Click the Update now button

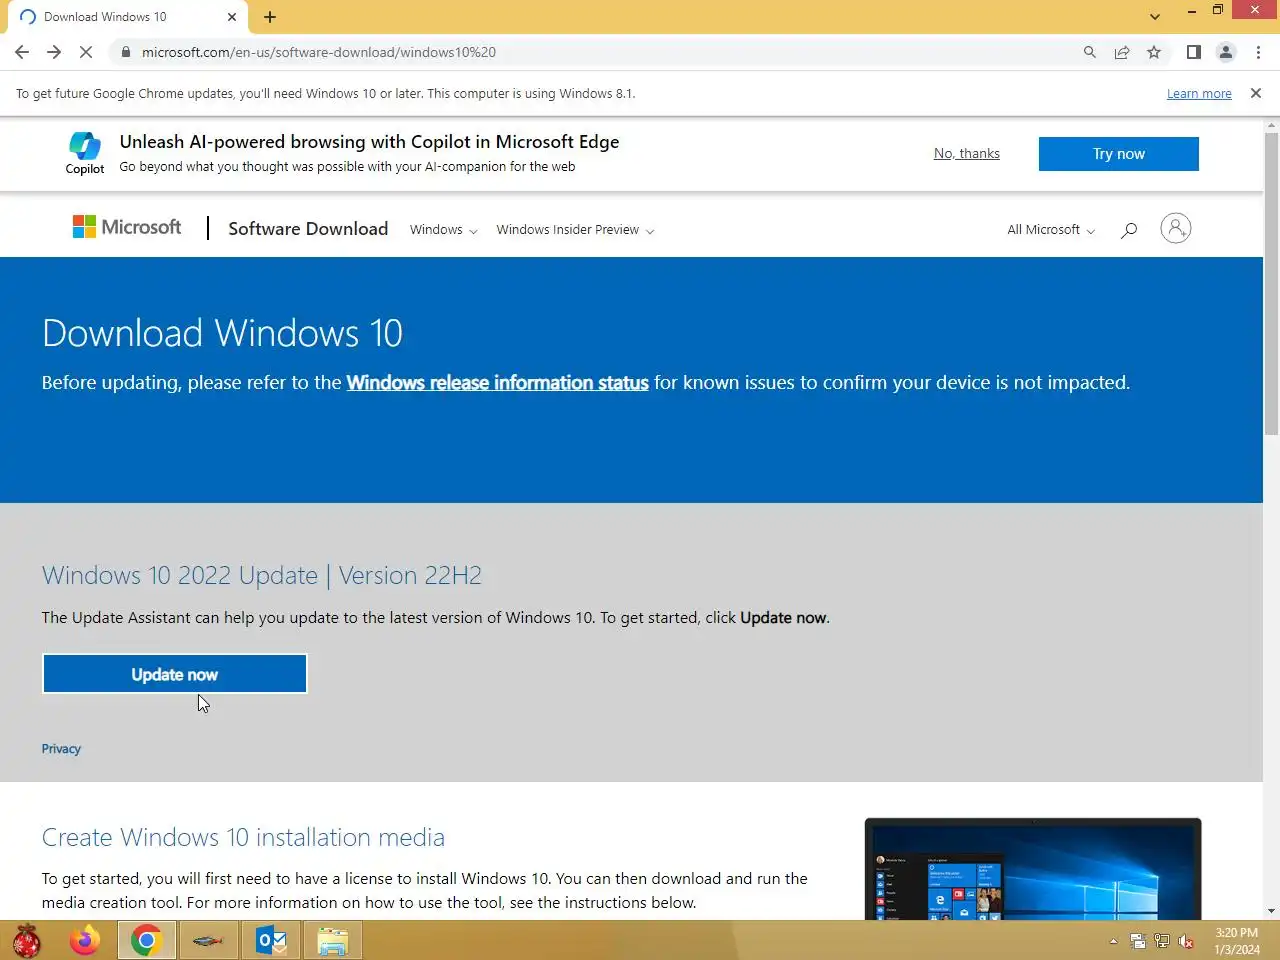[x=175, y=674]
